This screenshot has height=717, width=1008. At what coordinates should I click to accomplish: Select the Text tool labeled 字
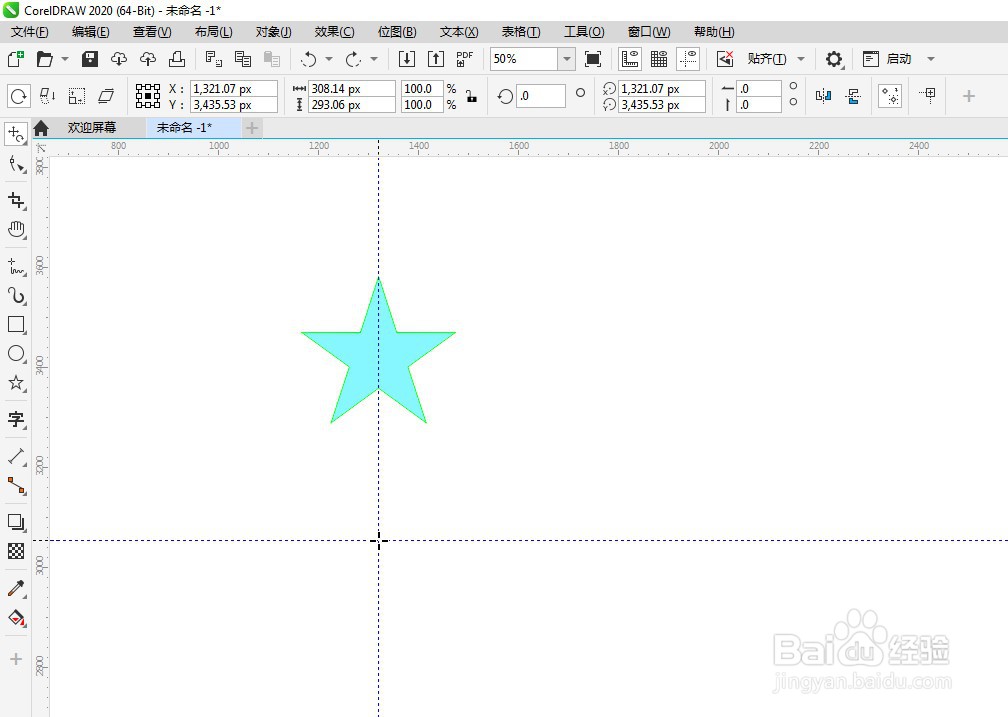(17, 419)
